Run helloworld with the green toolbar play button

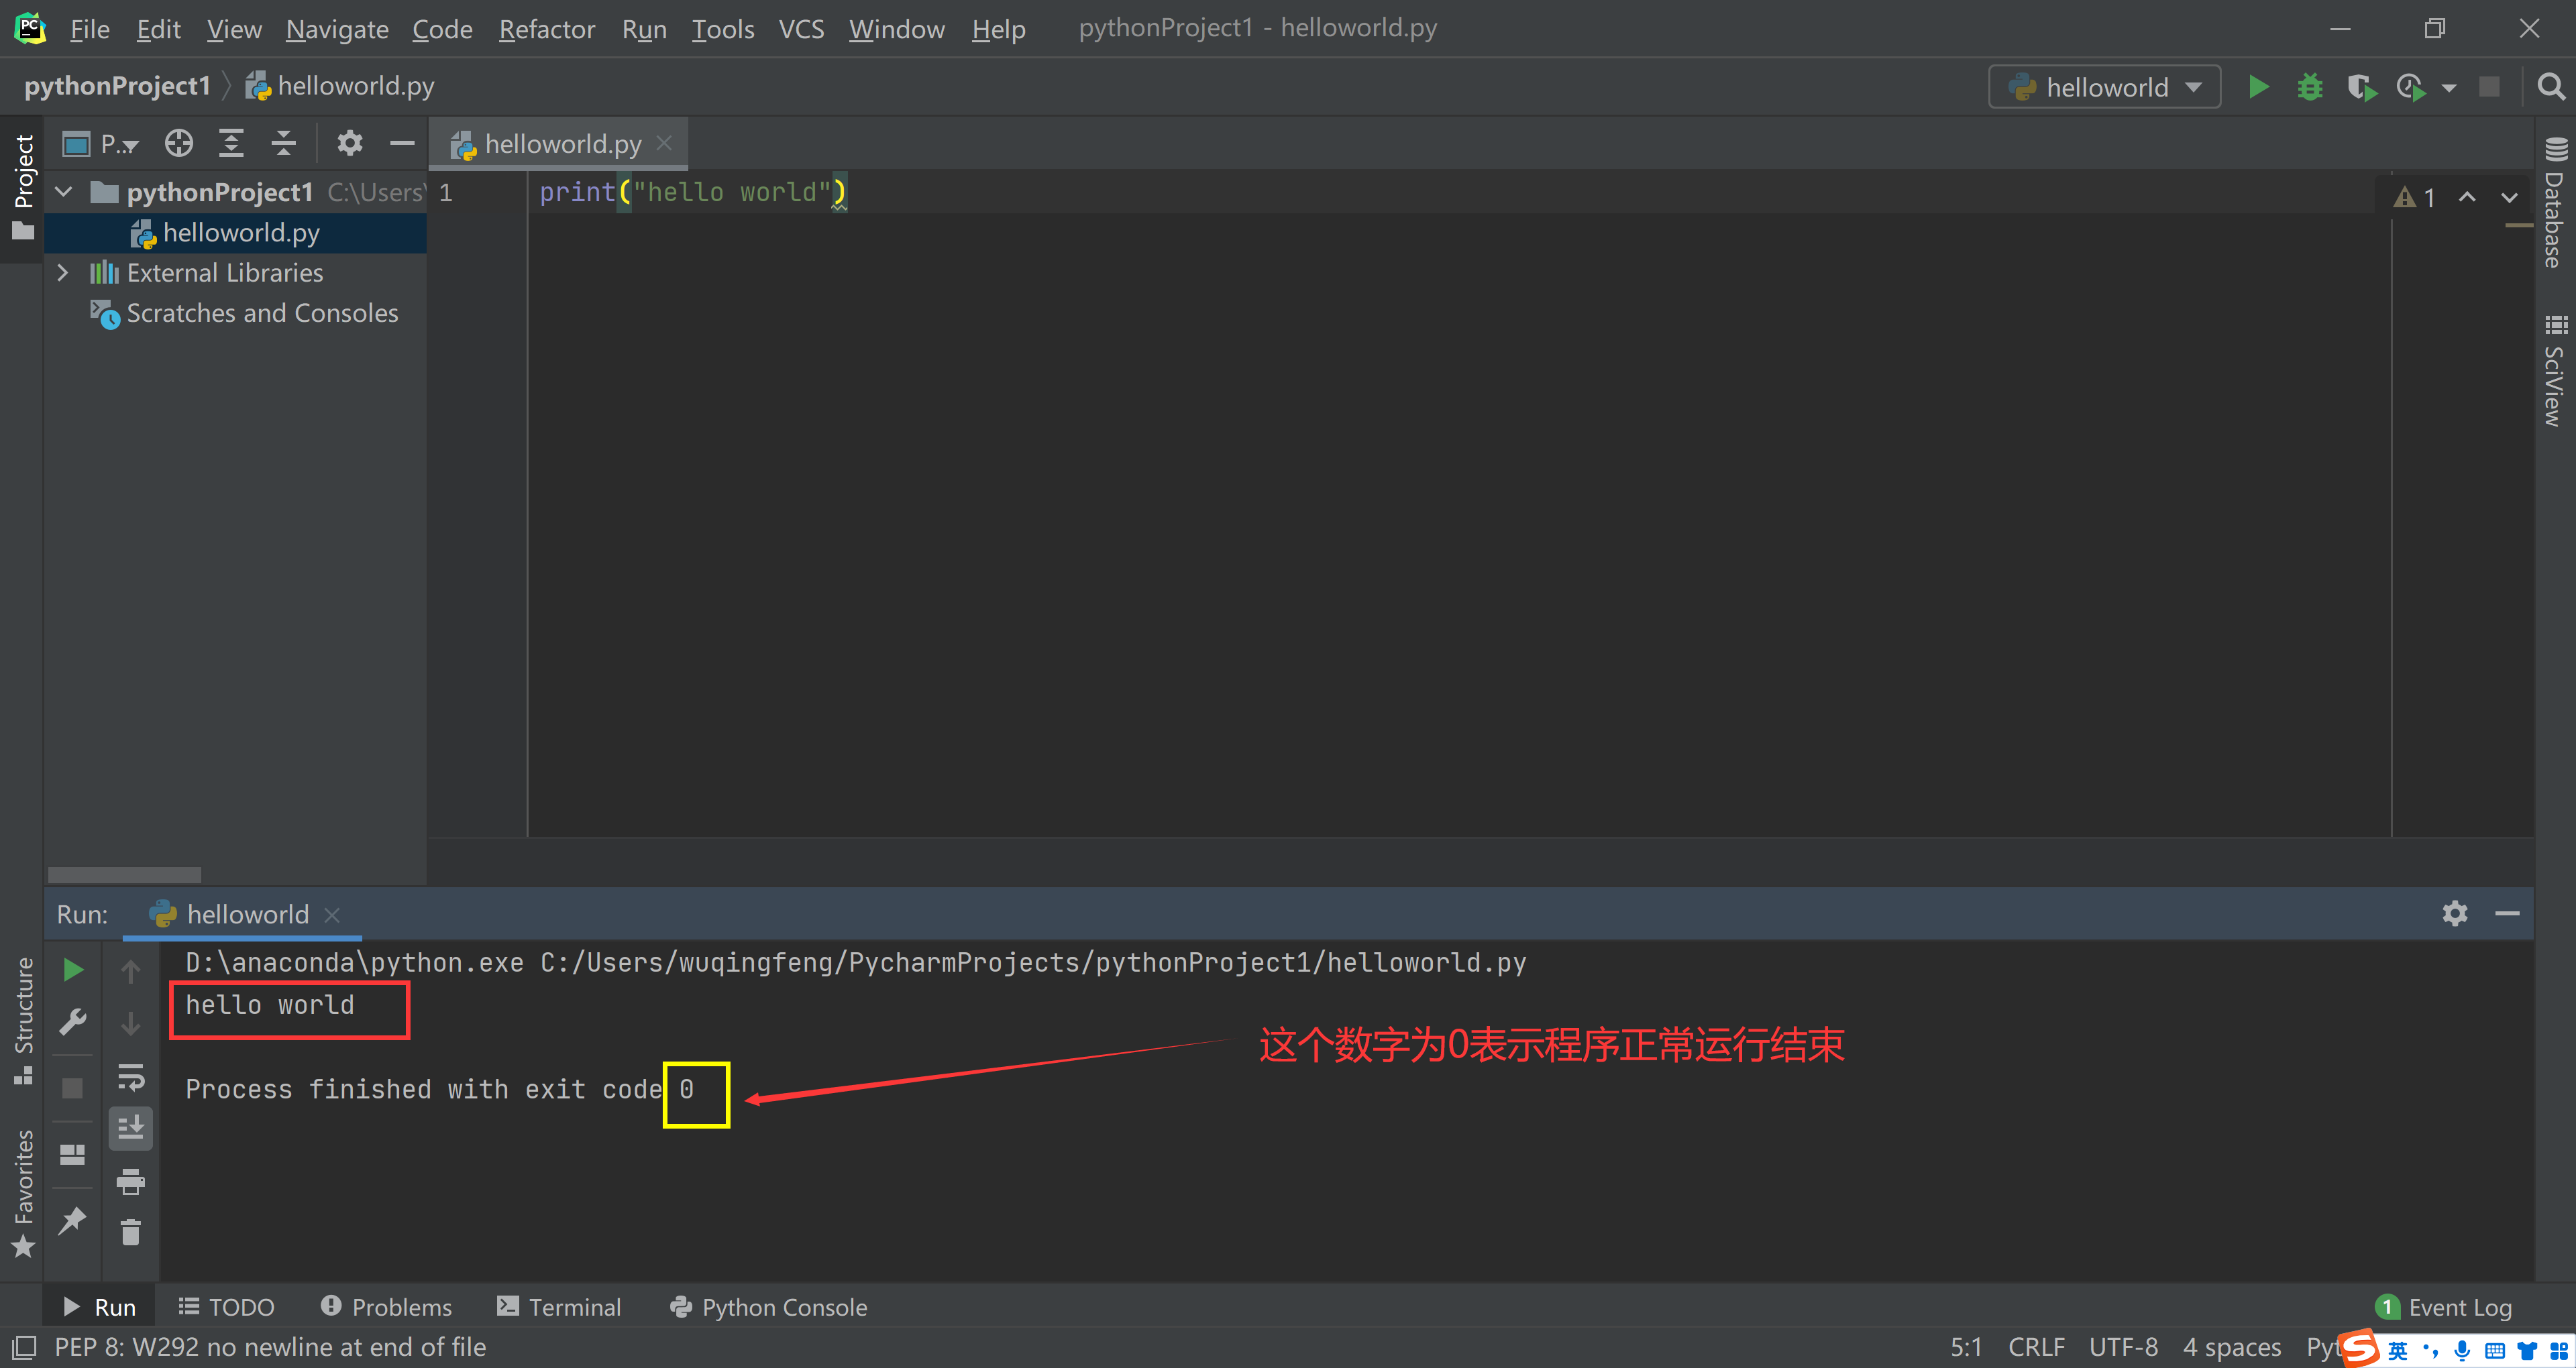[x=2258, y=87]
